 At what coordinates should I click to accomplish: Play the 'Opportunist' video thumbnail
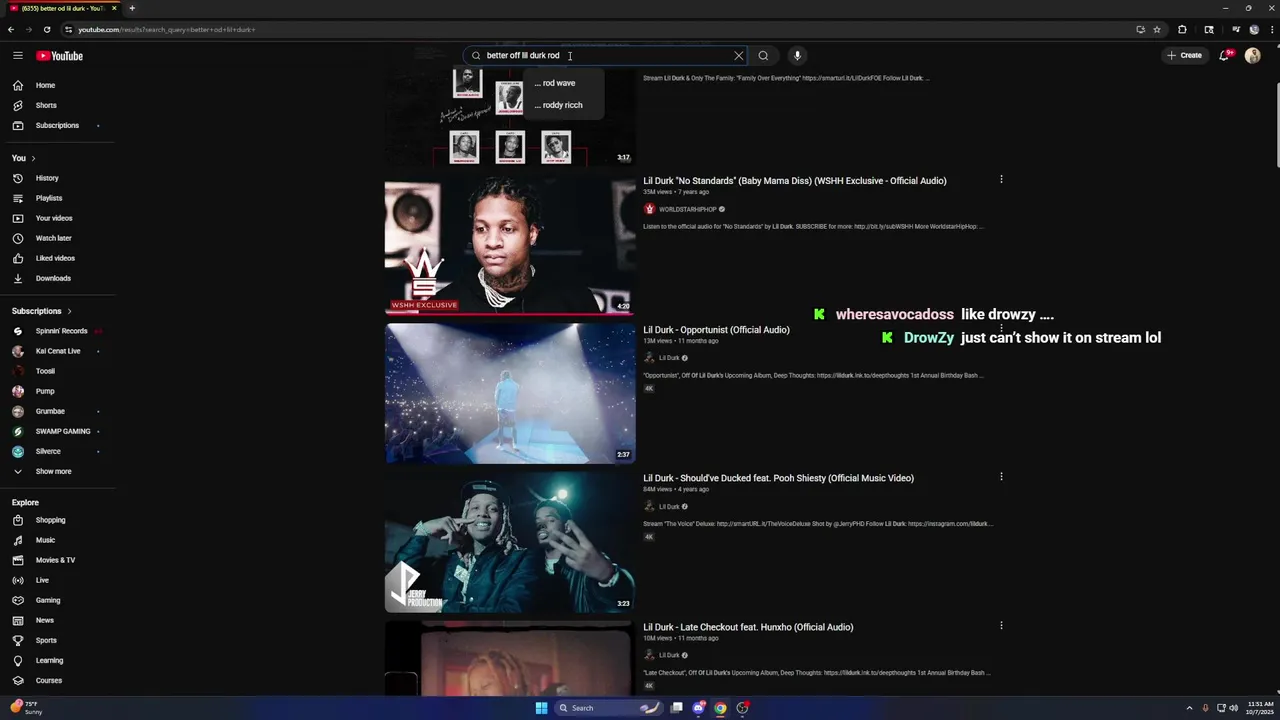click(x=510, y=393)
